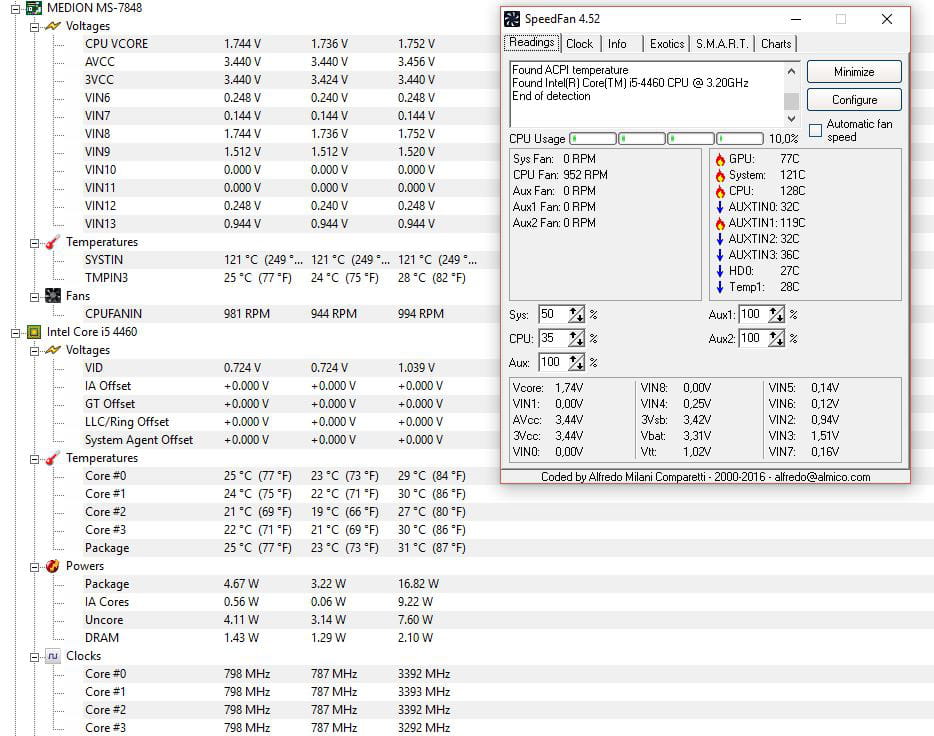934x736 pixels.
Task: Click the HD0 blue down-arrow icon
Action: [719, 271]
